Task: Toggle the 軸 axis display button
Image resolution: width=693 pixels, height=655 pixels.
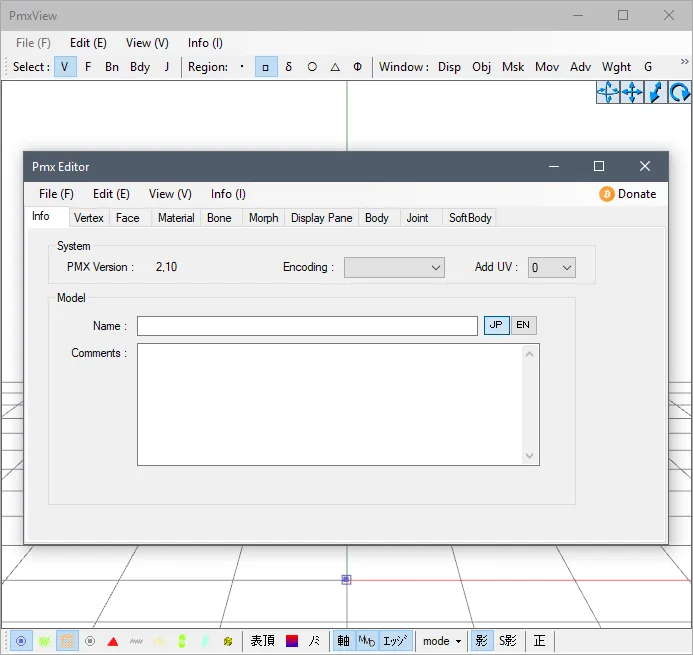Action: click(x=343, y=641)
